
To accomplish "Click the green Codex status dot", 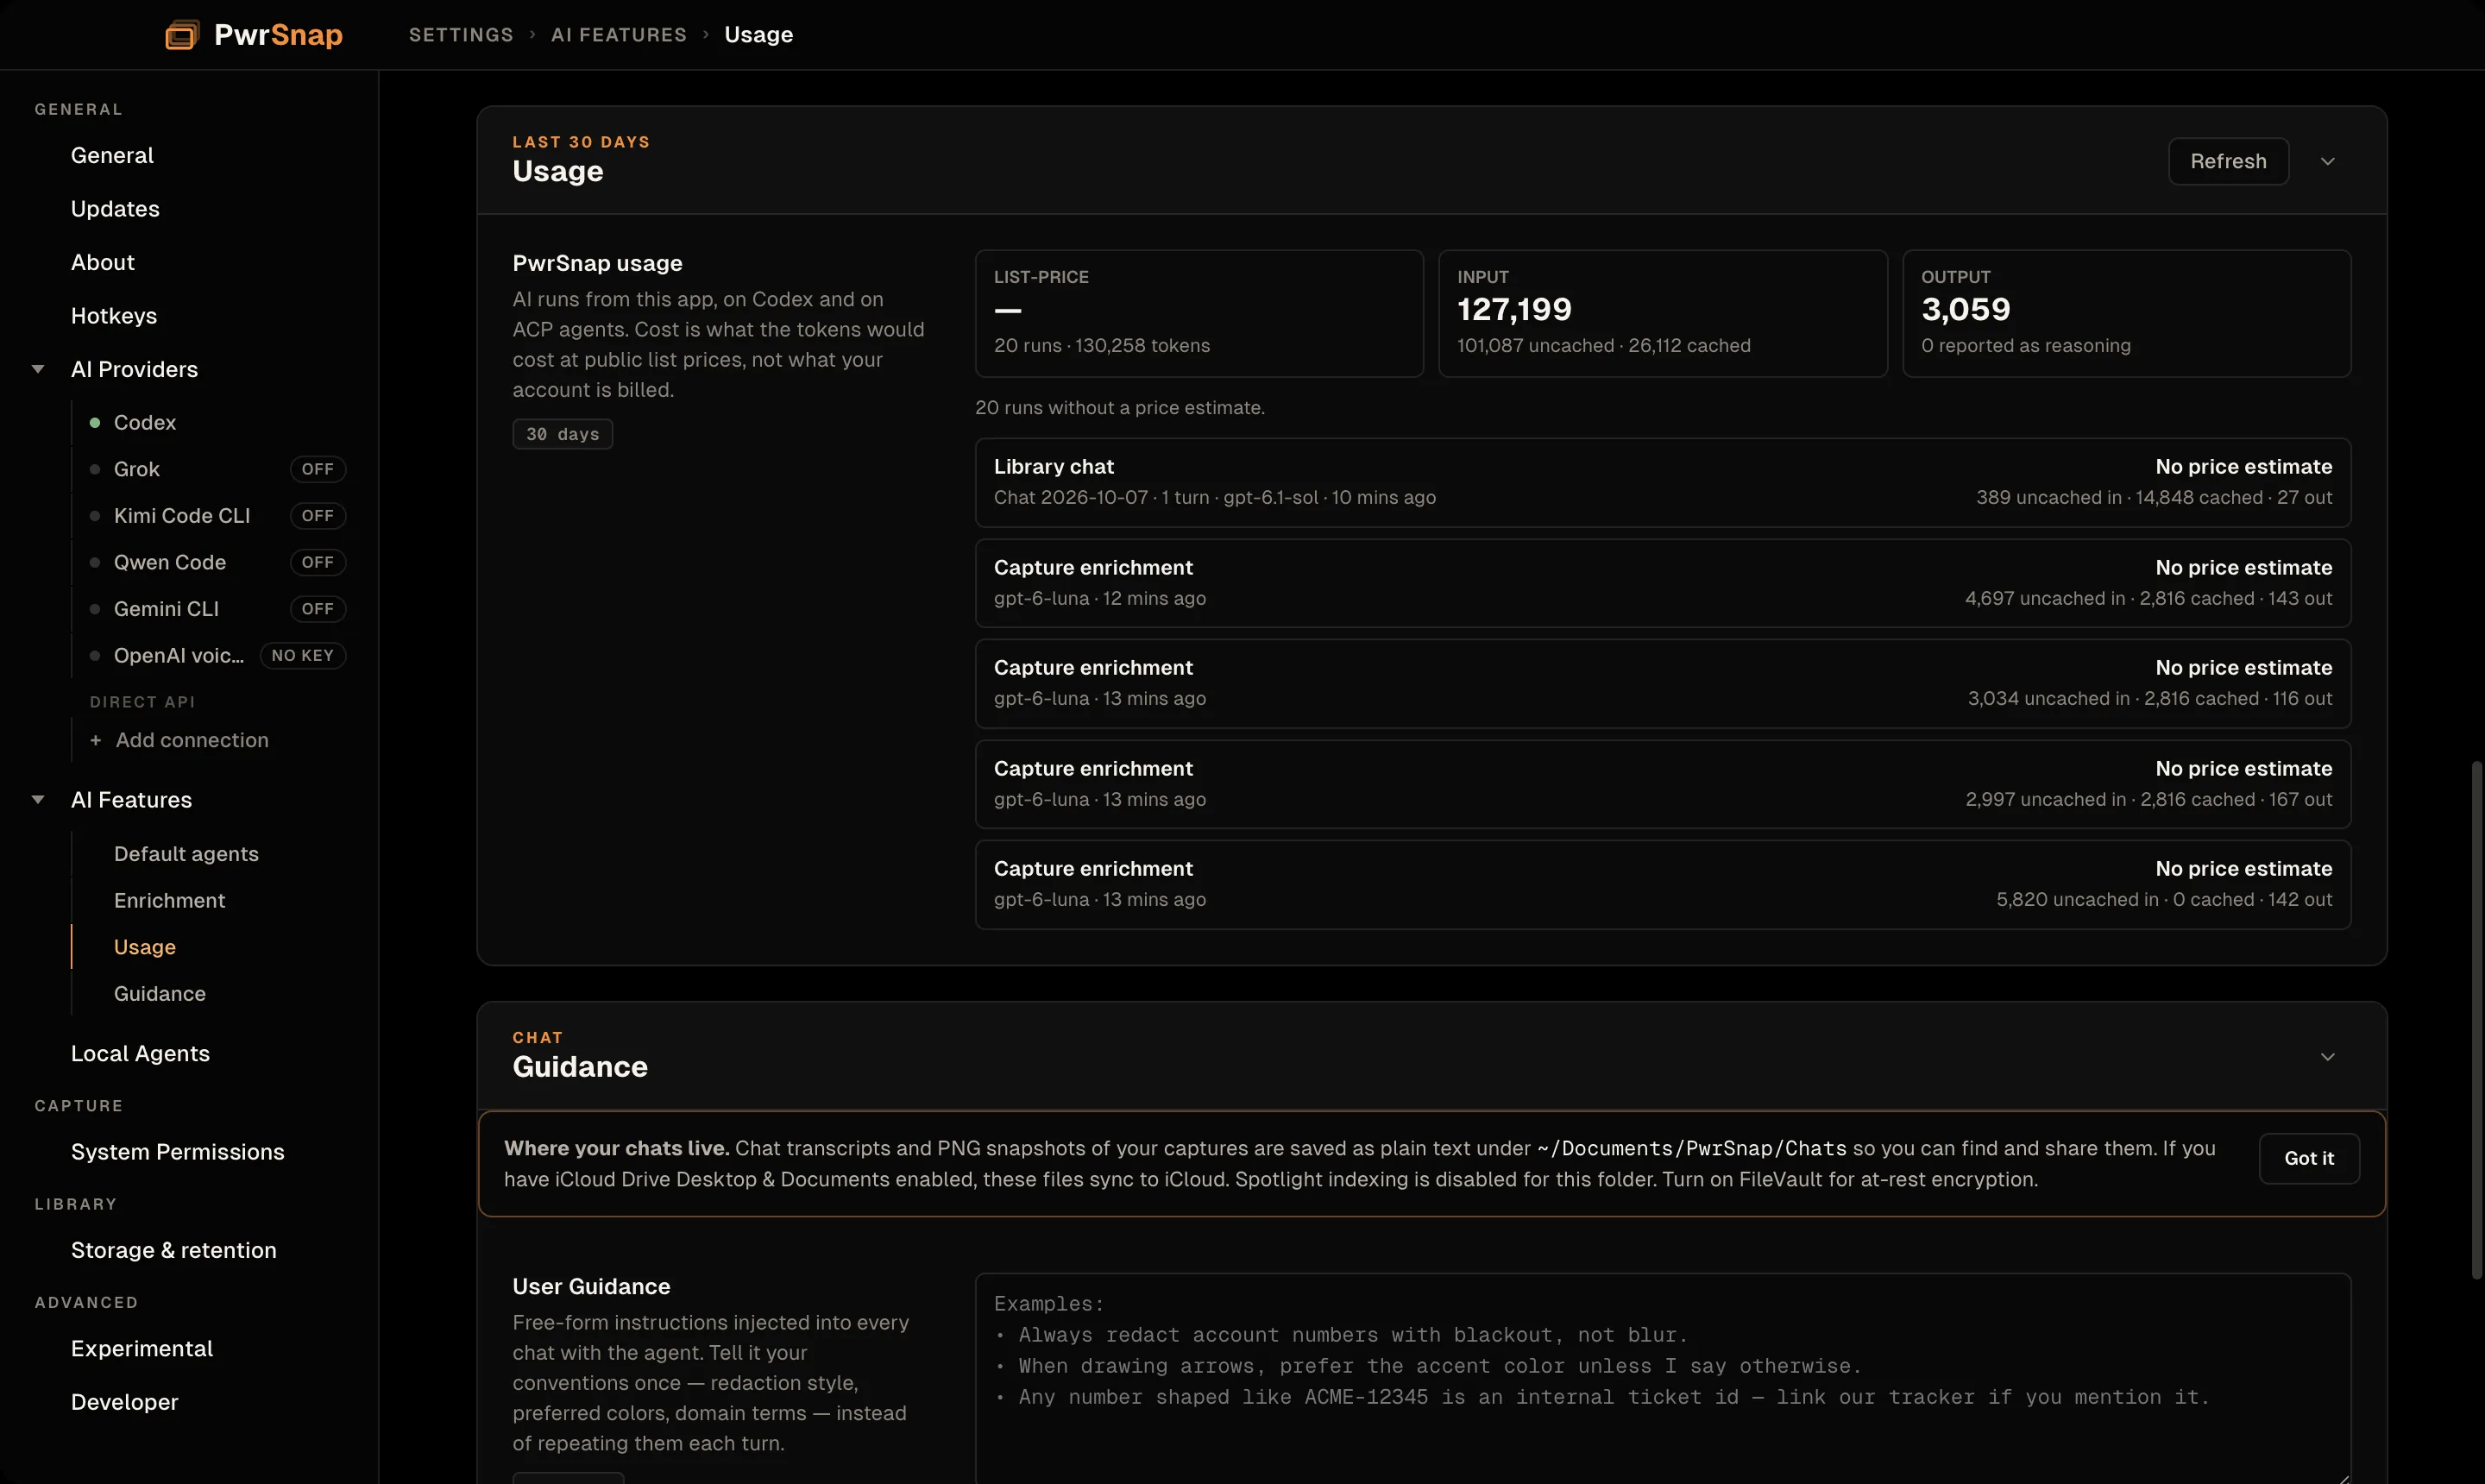I will click(x=95, y=423).
